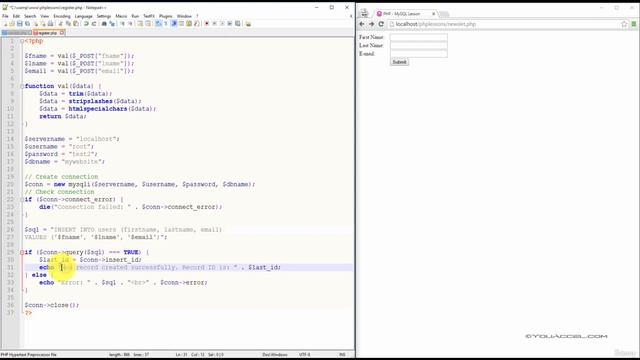Close the register.php tab
The image size is (640, 360).
[x=62, y=33]
